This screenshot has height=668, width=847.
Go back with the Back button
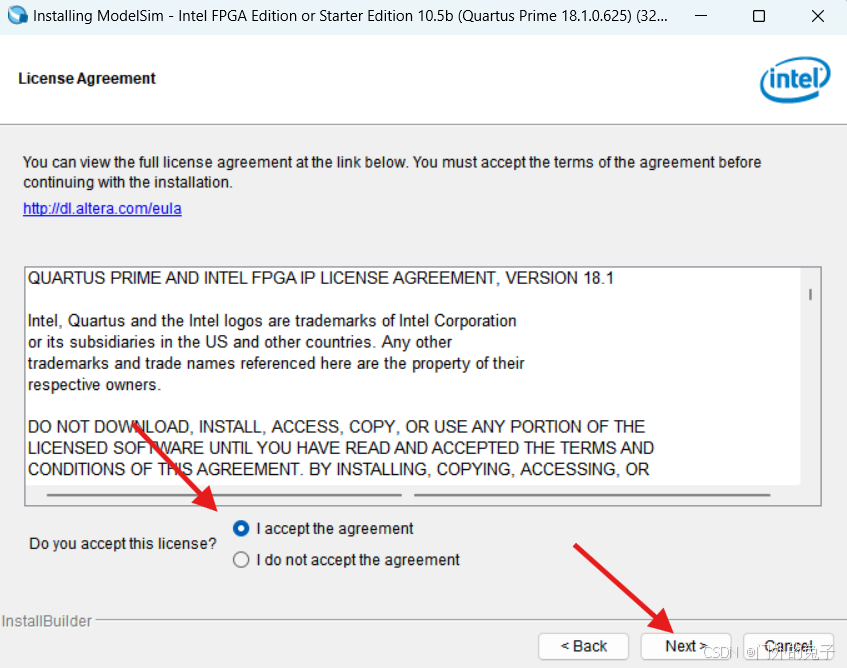(x=583, y=646)
